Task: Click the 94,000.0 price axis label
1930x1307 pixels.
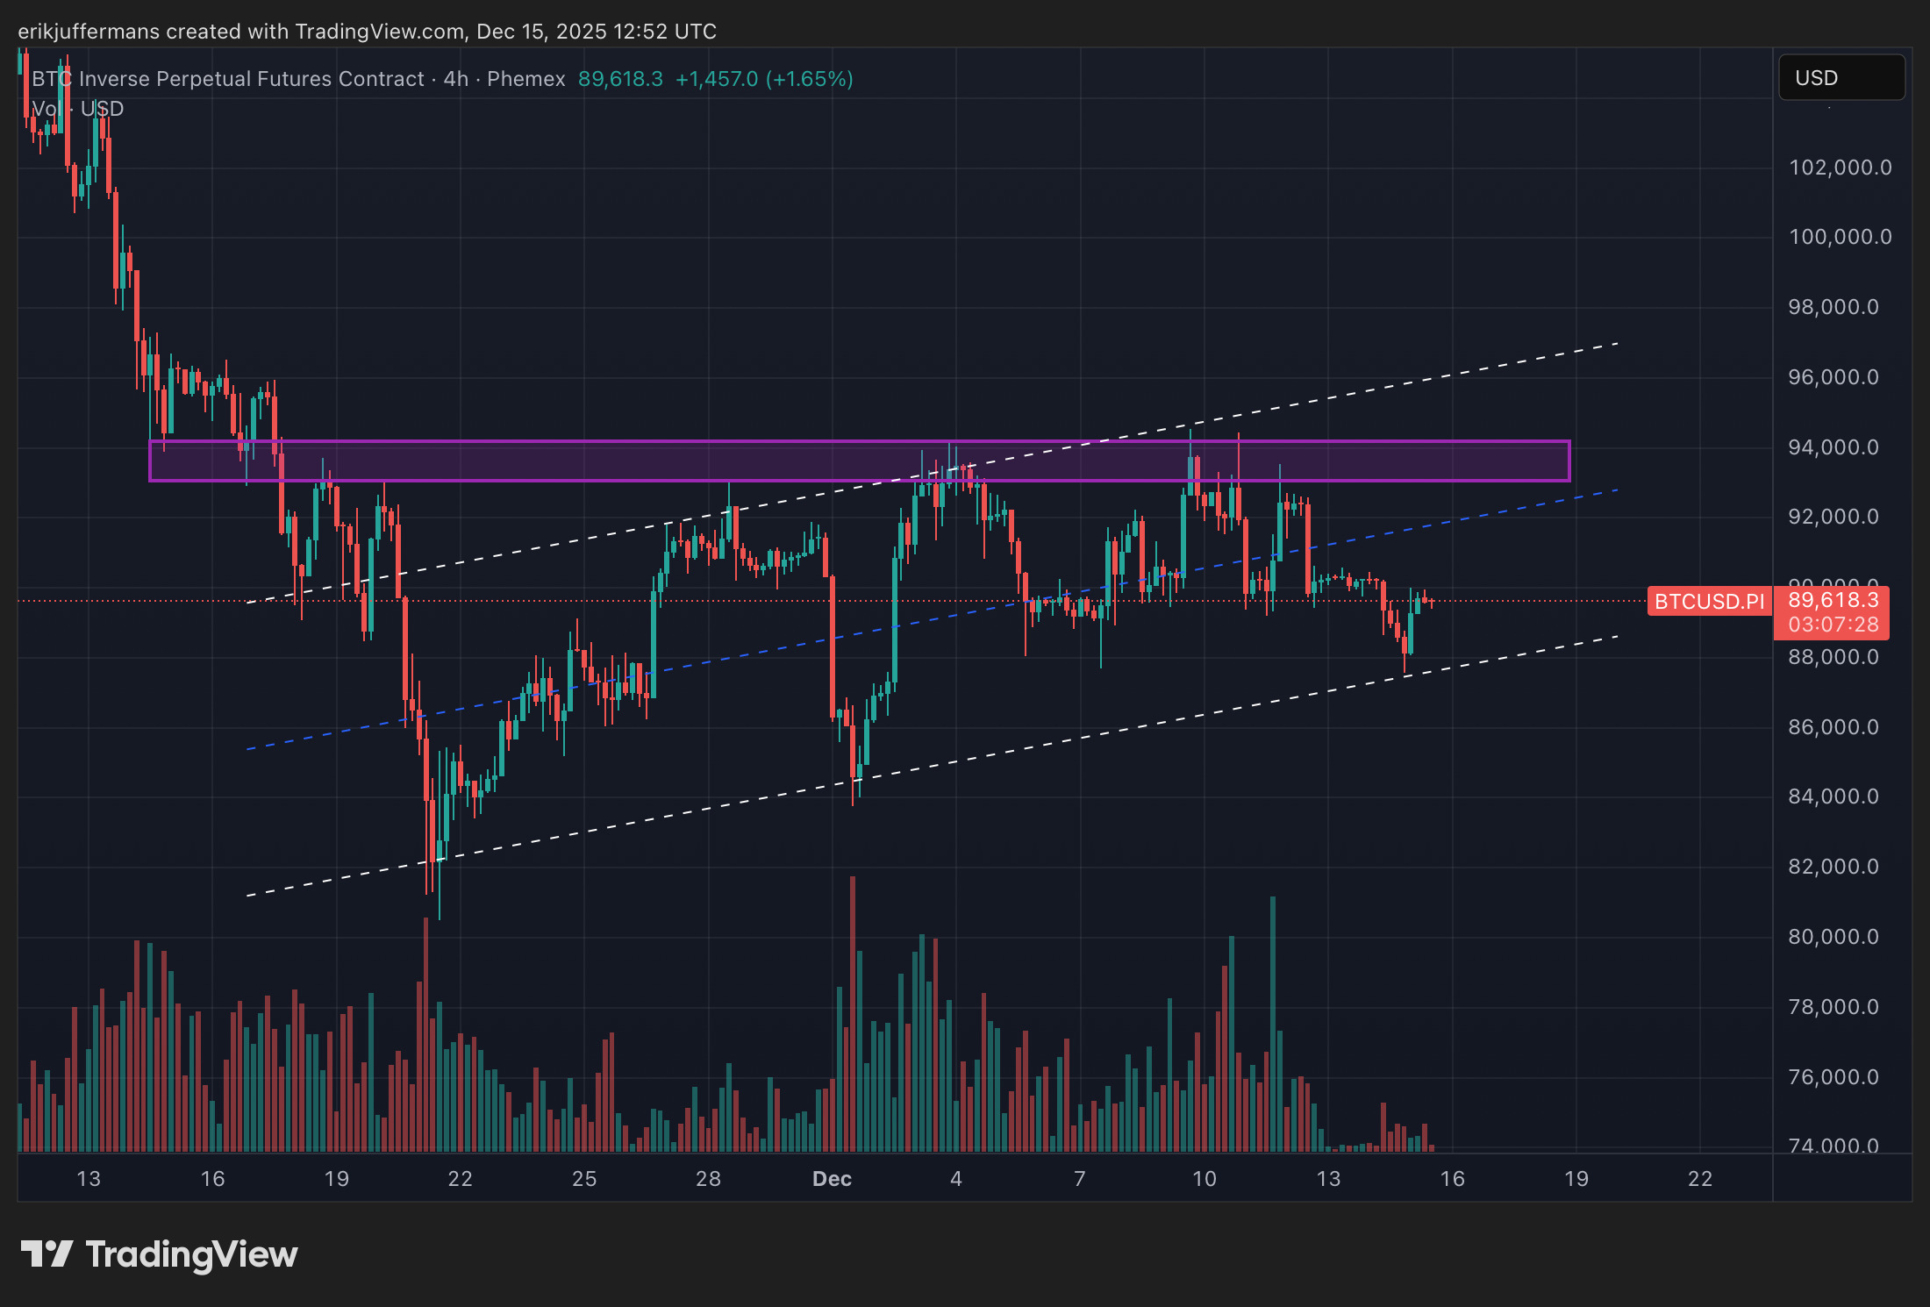Action: [1833, 447]
